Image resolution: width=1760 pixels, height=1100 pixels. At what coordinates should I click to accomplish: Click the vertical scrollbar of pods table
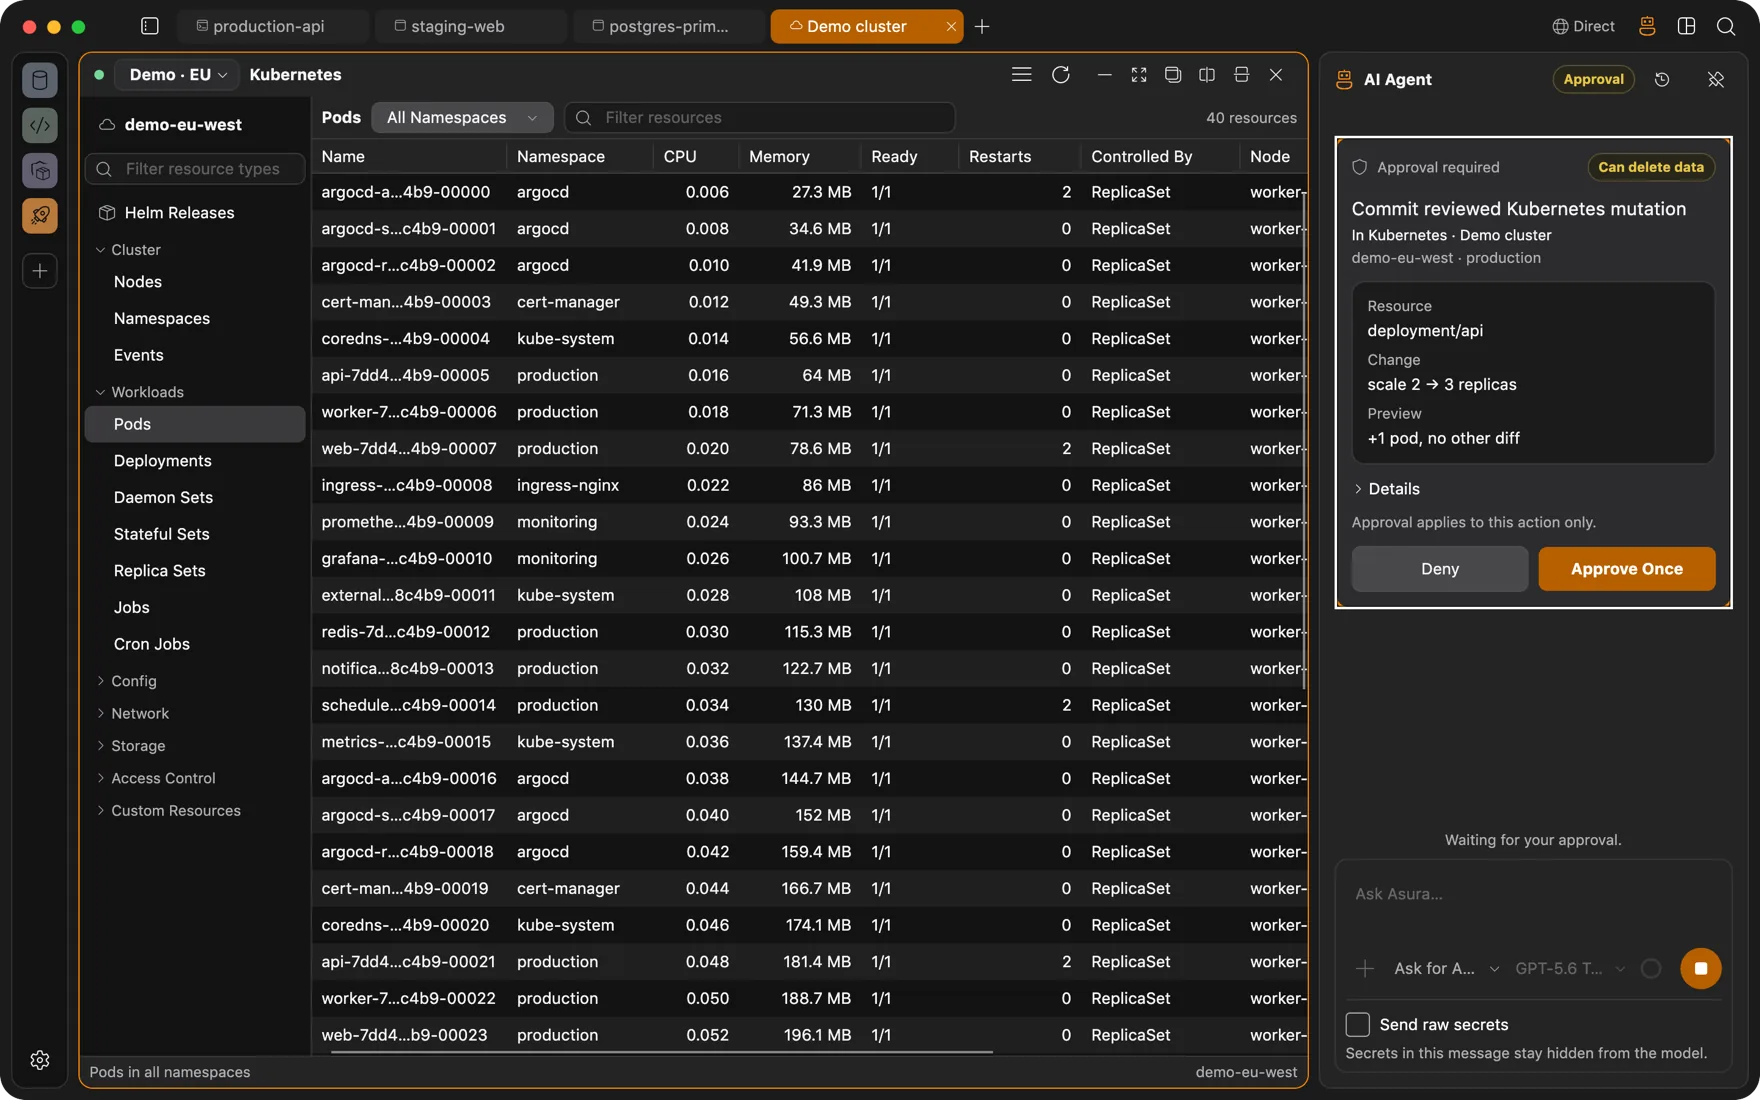point(1304,440)
